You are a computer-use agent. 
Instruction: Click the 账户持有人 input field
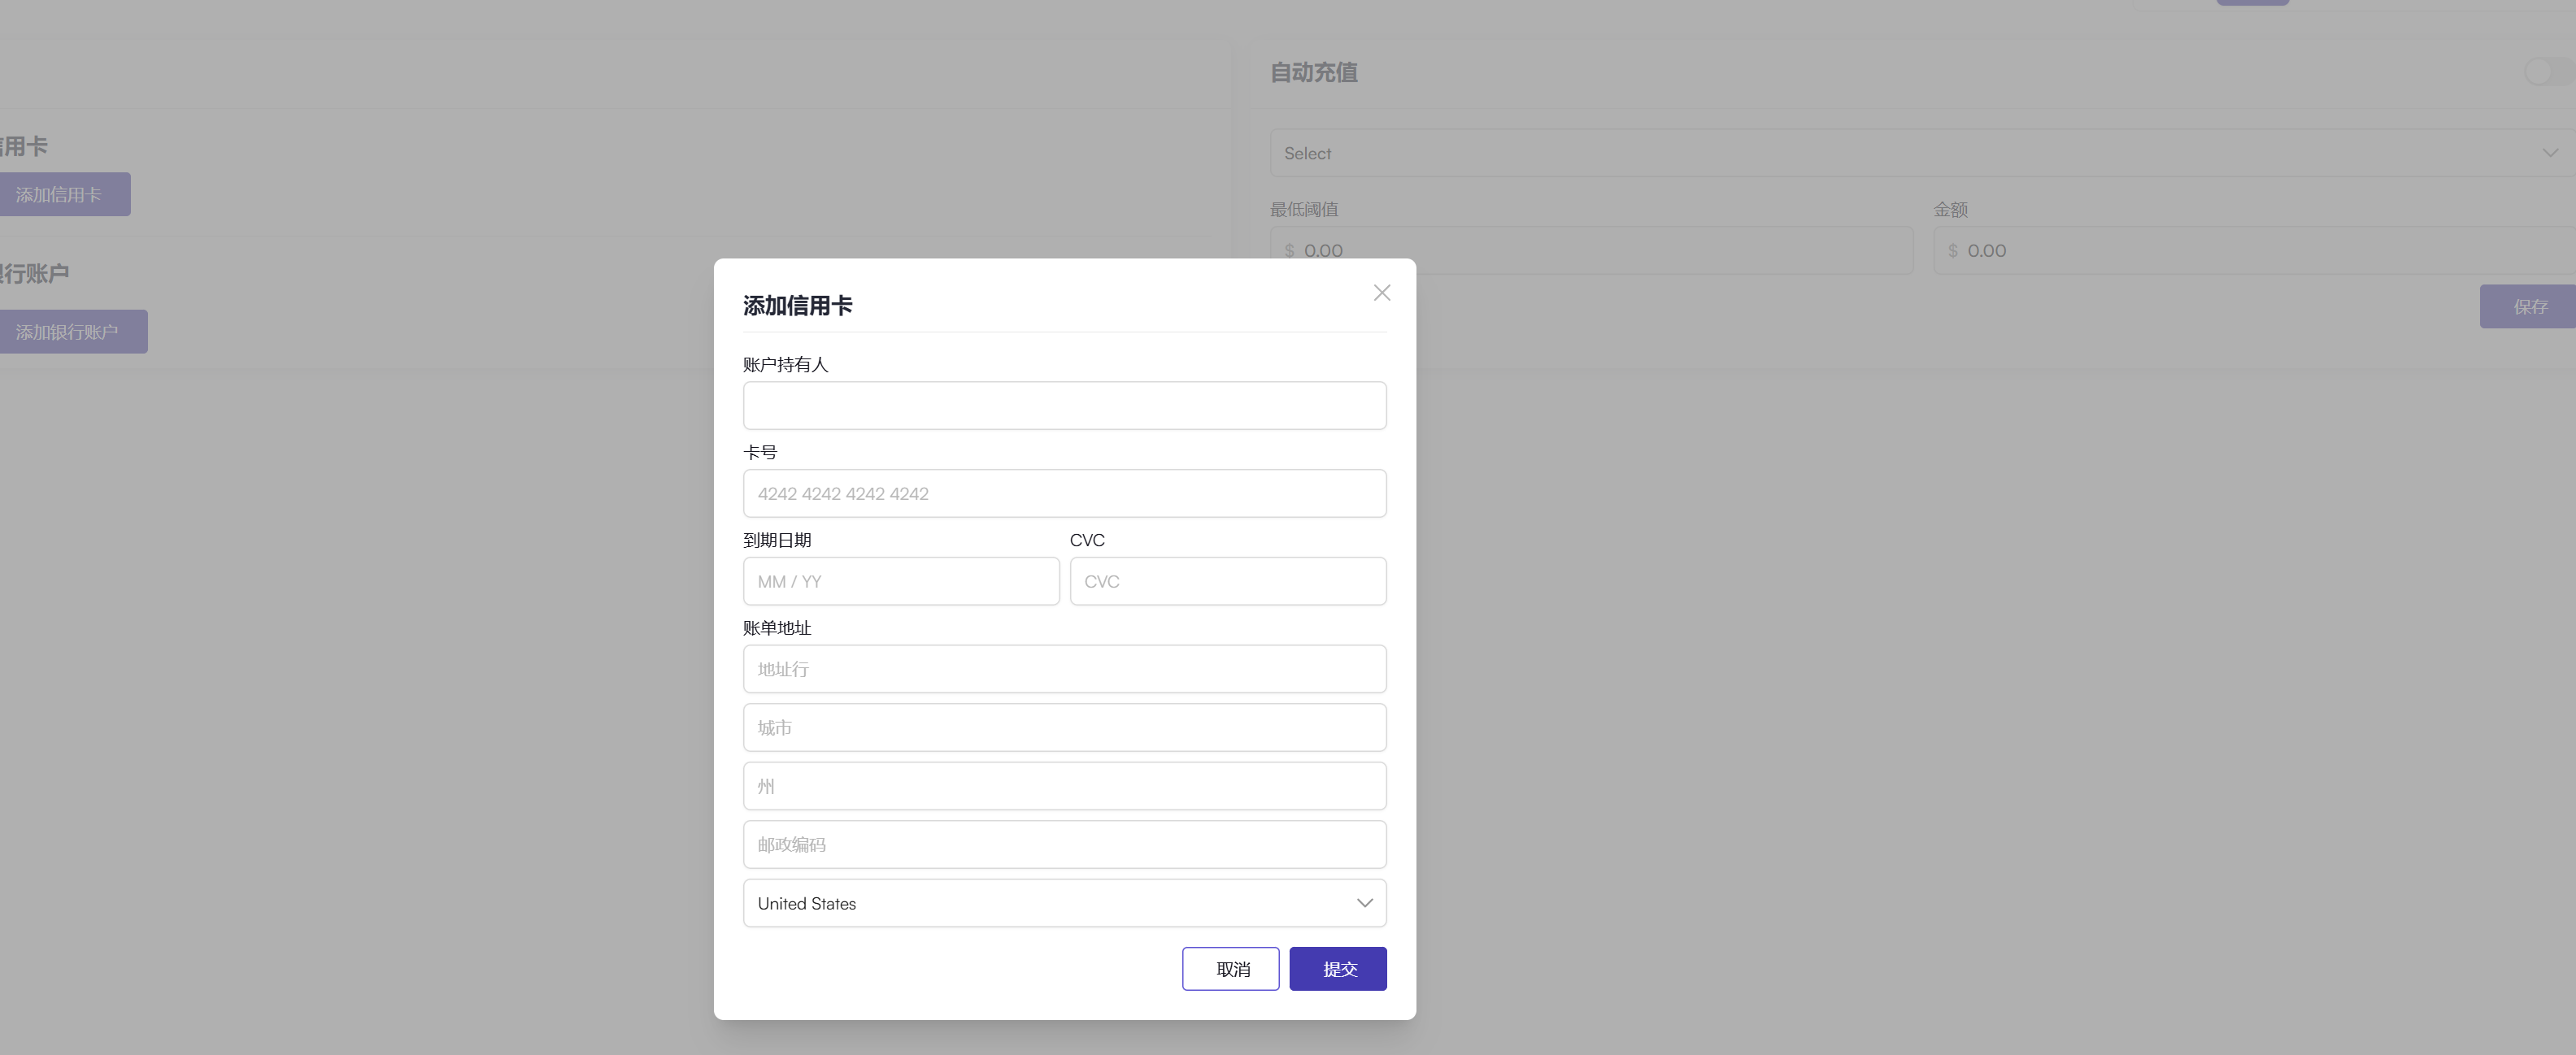1064,406
